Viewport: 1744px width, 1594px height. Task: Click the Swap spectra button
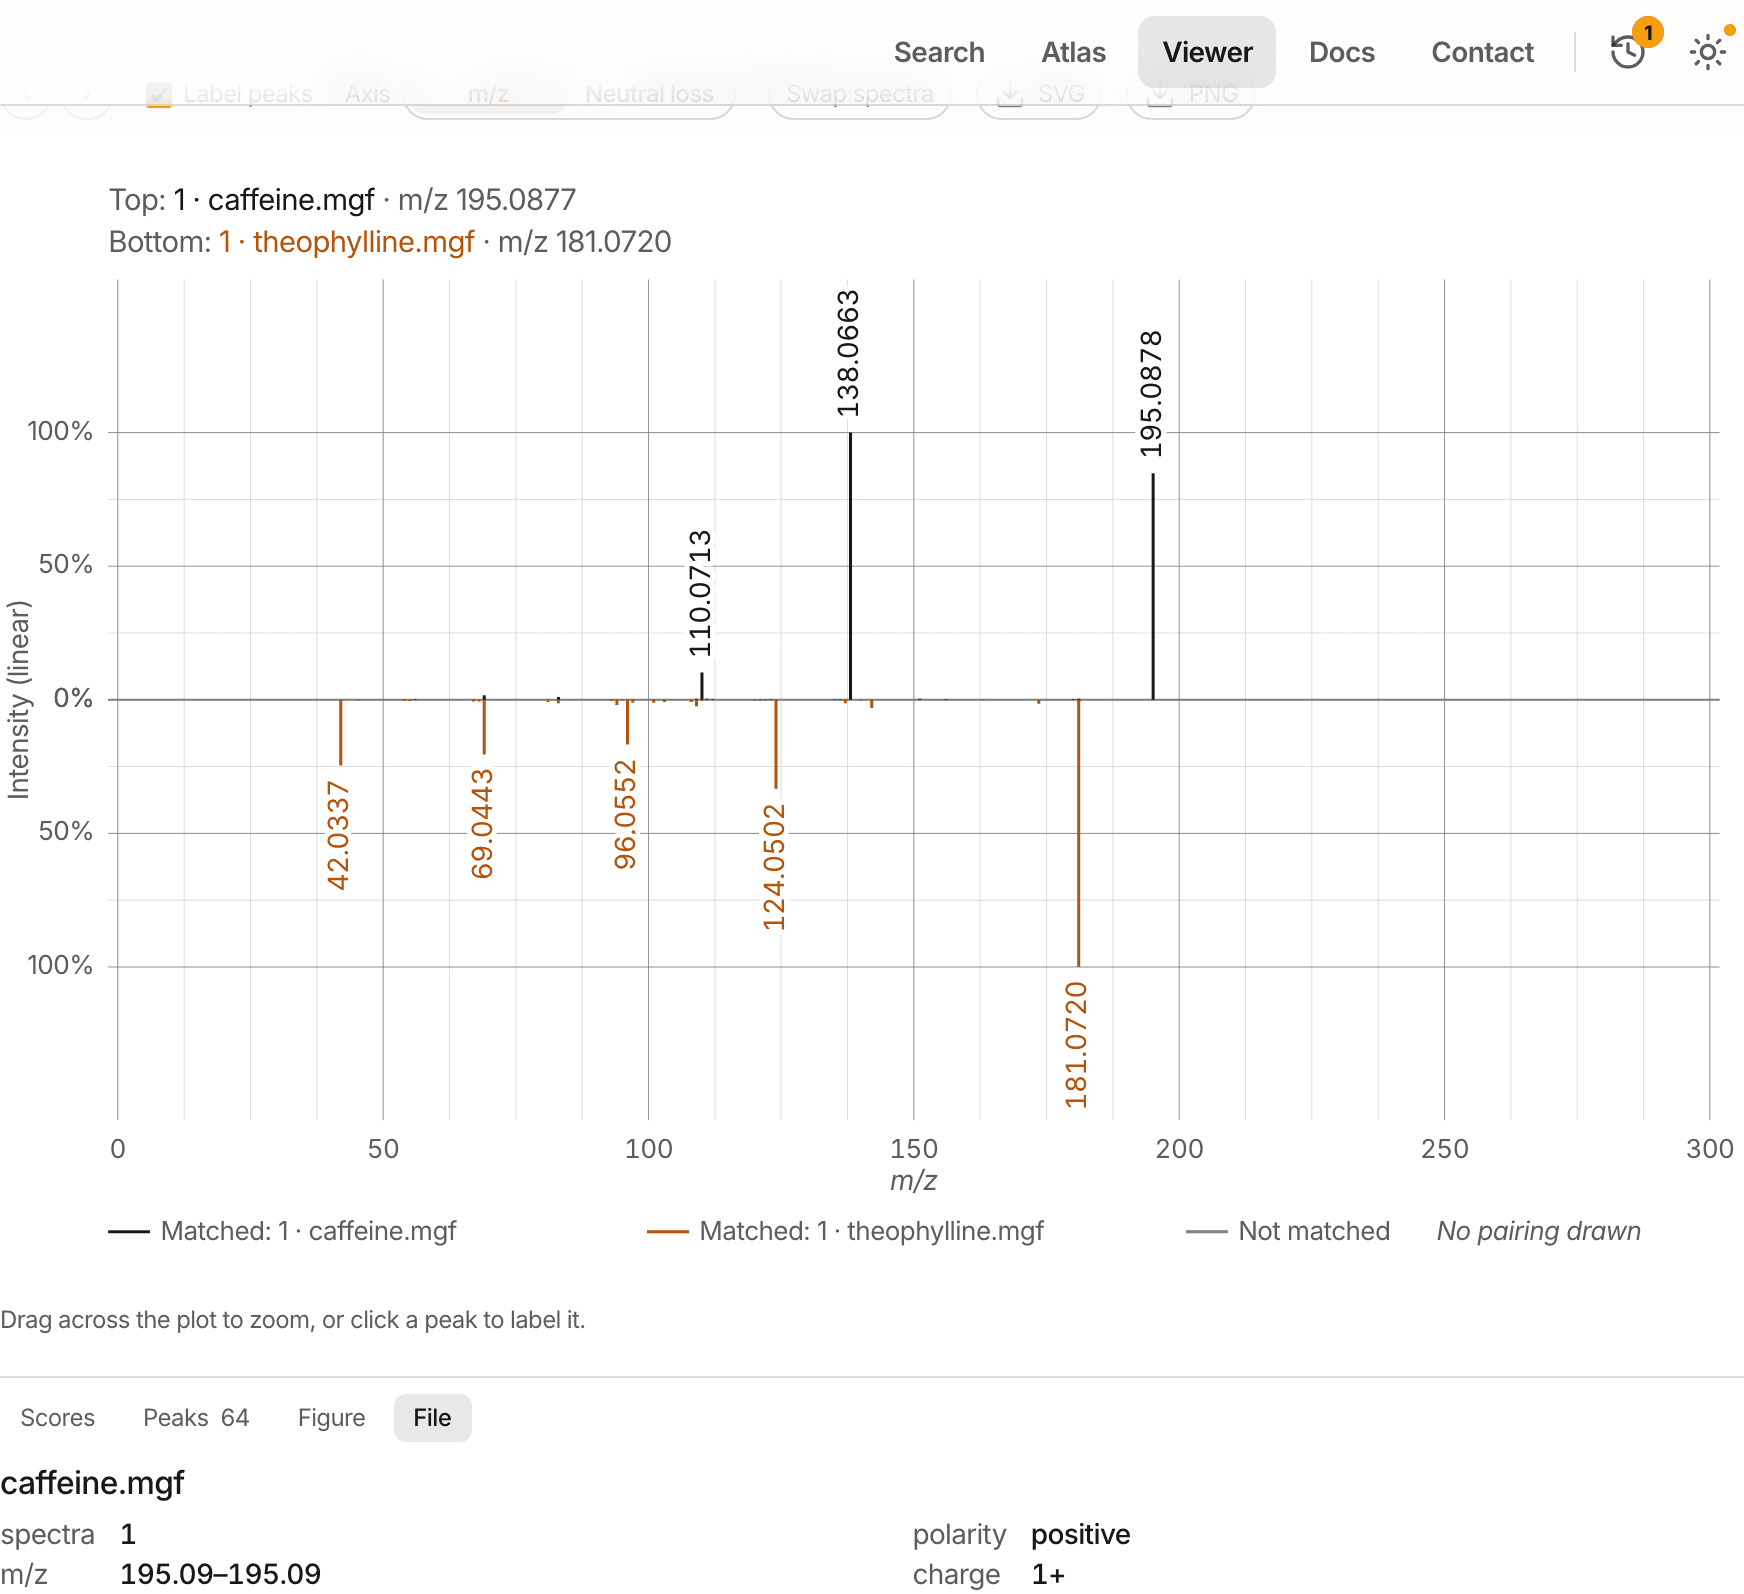click(x=860, y=95)
